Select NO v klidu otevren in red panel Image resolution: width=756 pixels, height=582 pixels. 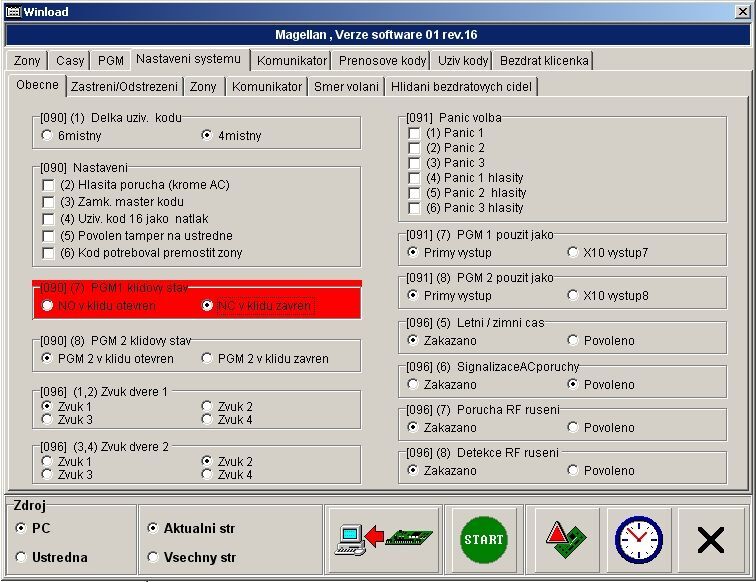pos(47,306)
